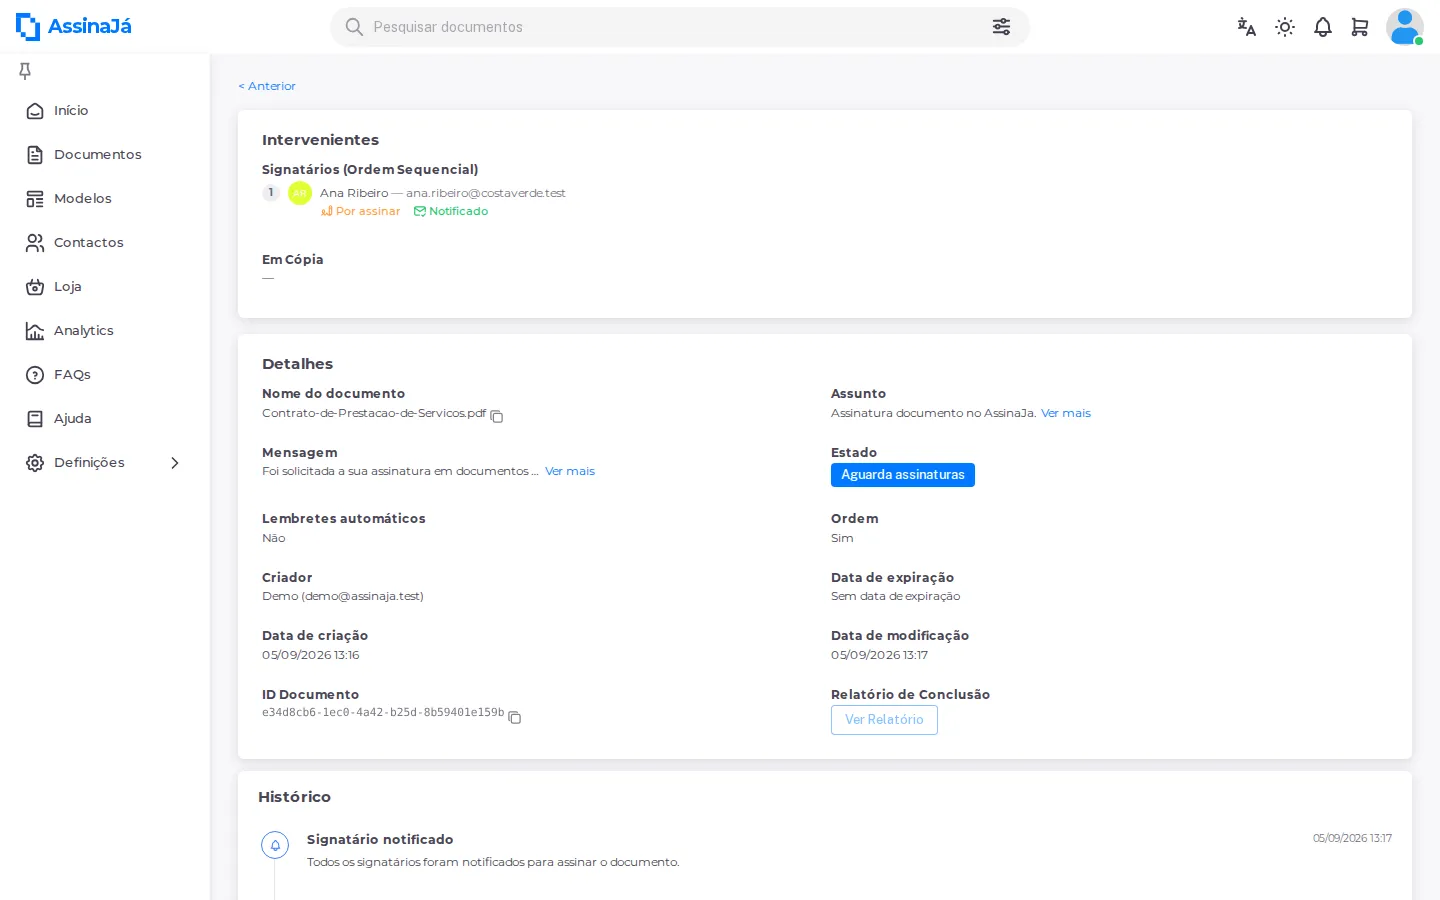The height and width of the screenshot is (900, 1440).
Task: Copy document name Contrato-de-Prestacao-de-Servicos.pdf
Action: pyautogui.click(x=496, y=415)
